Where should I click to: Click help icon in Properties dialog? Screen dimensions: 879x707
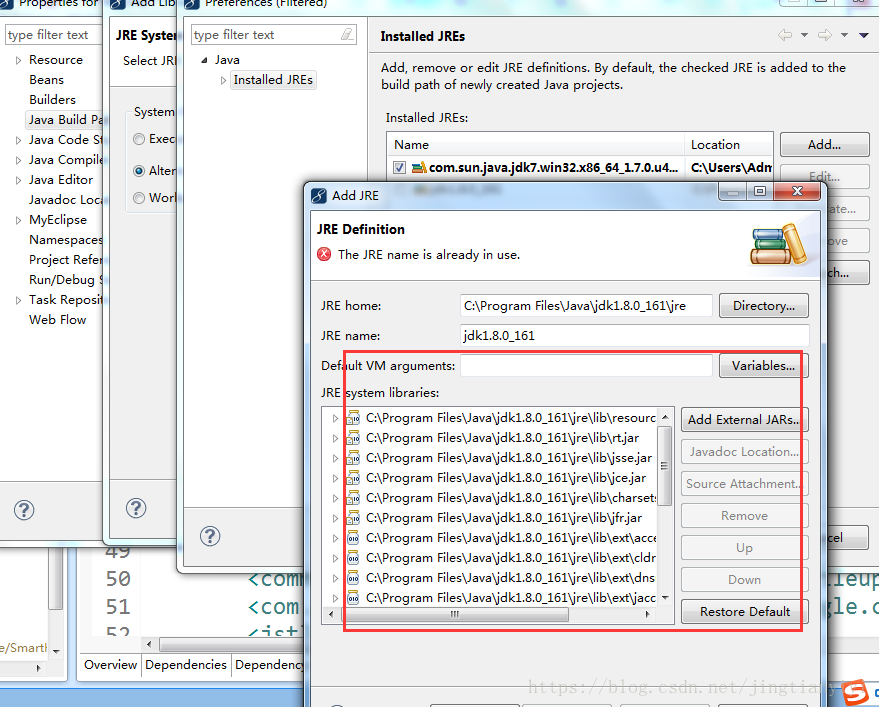coord(24,510)
